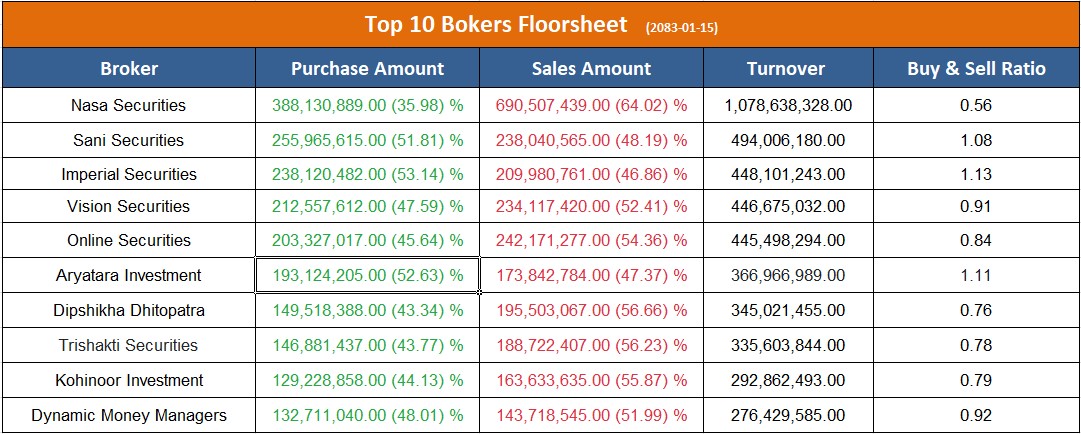Click the Buy & Sell Ratio header
The width and height of the screenshot is (1081, 434).
click(976, 69)
